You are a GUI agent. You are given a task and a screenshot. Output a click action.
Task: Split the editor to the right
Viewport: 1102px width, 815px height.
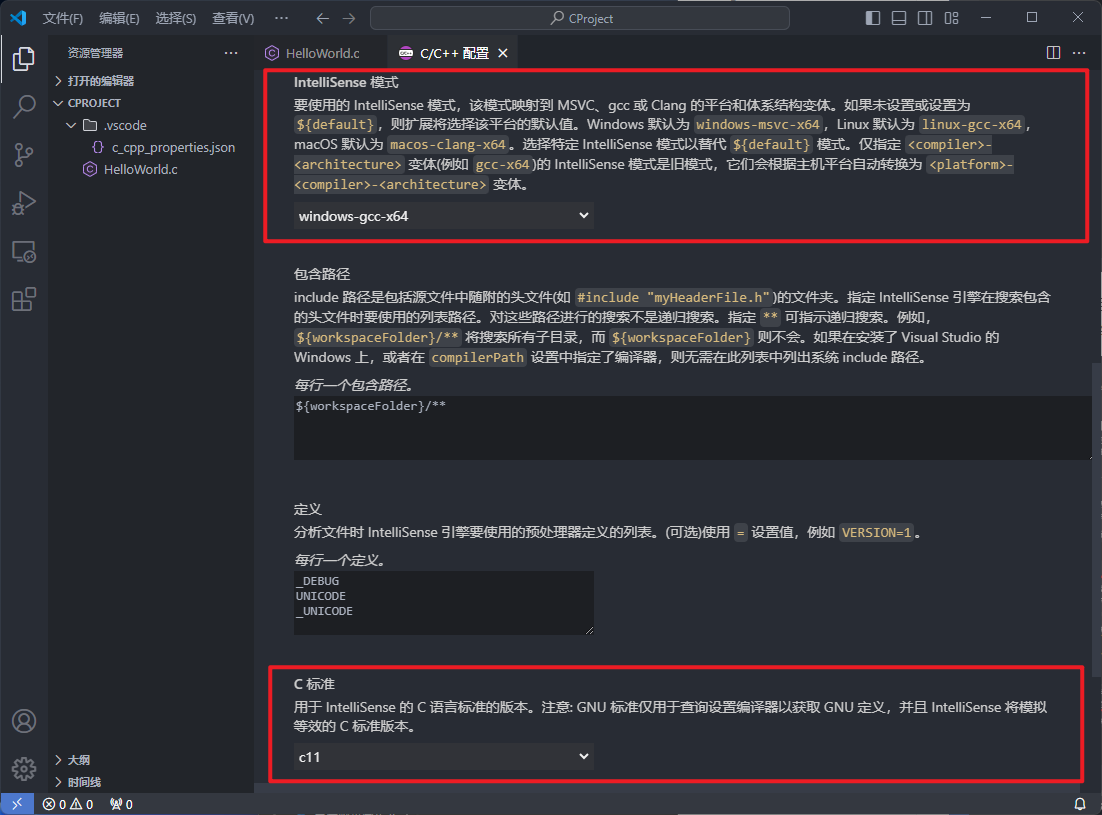tap(1053, 53)
